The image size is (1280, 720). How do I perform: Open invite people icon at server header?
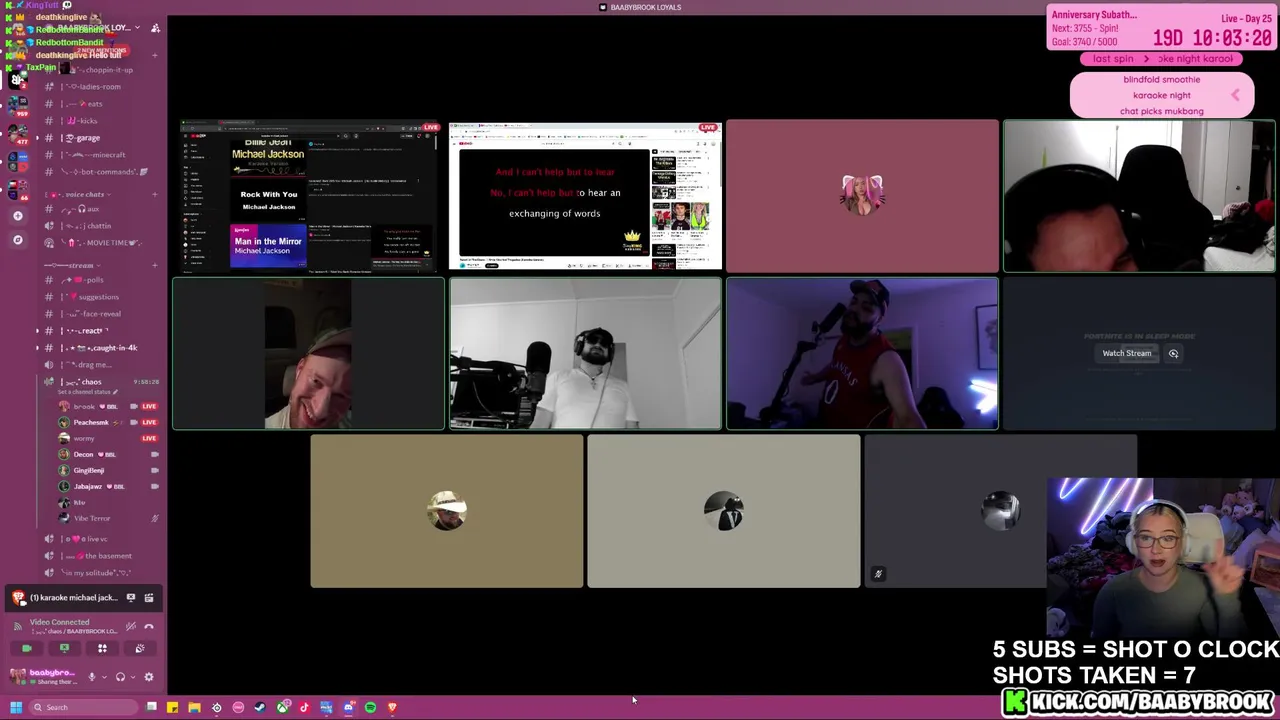coord(155,28)
